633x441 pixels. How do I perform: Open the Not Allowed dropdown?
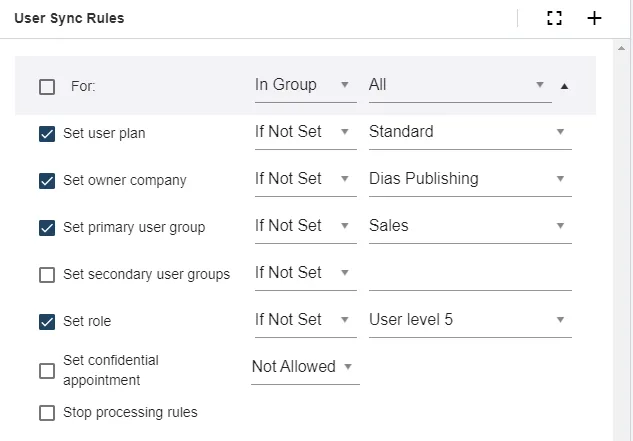coord(304,367)
